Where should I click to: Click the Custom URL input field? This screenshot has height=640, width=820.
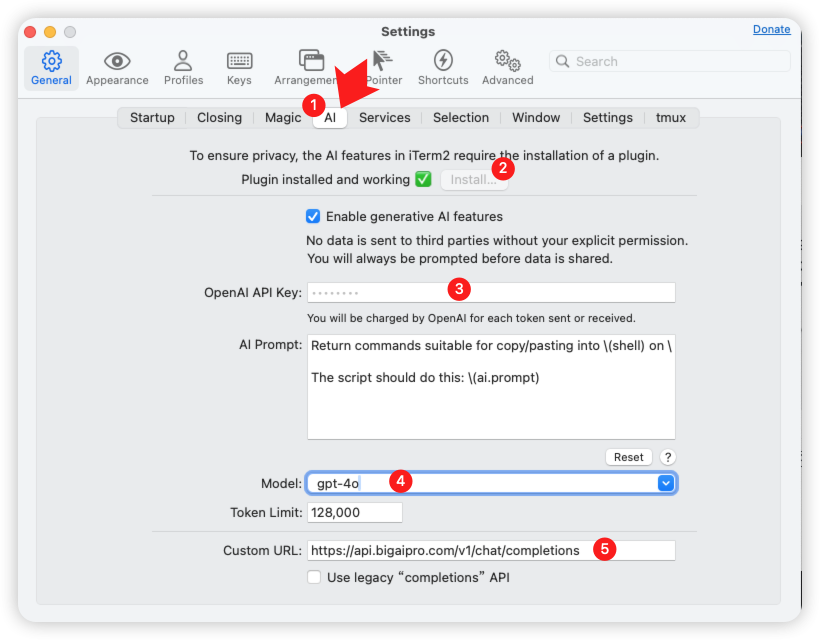point(491,551)
